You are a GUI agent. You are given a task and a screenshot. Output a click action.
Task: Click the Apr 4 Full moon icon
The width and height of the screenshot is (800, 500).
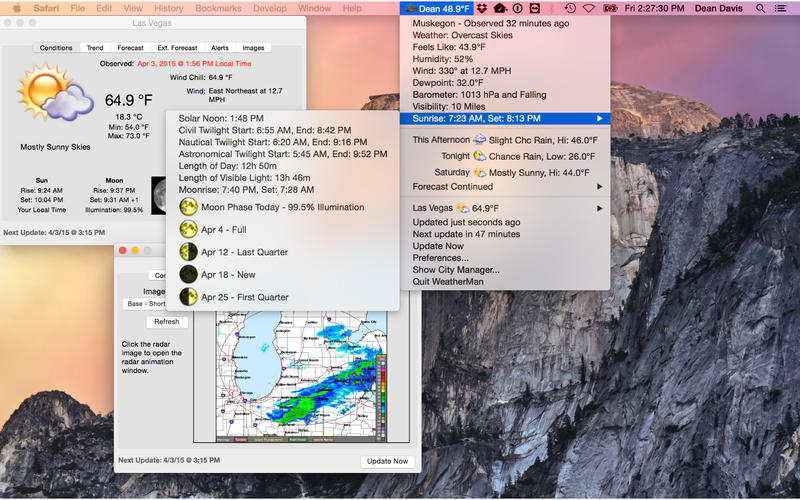pyautogui.click(x=187, y=229)
